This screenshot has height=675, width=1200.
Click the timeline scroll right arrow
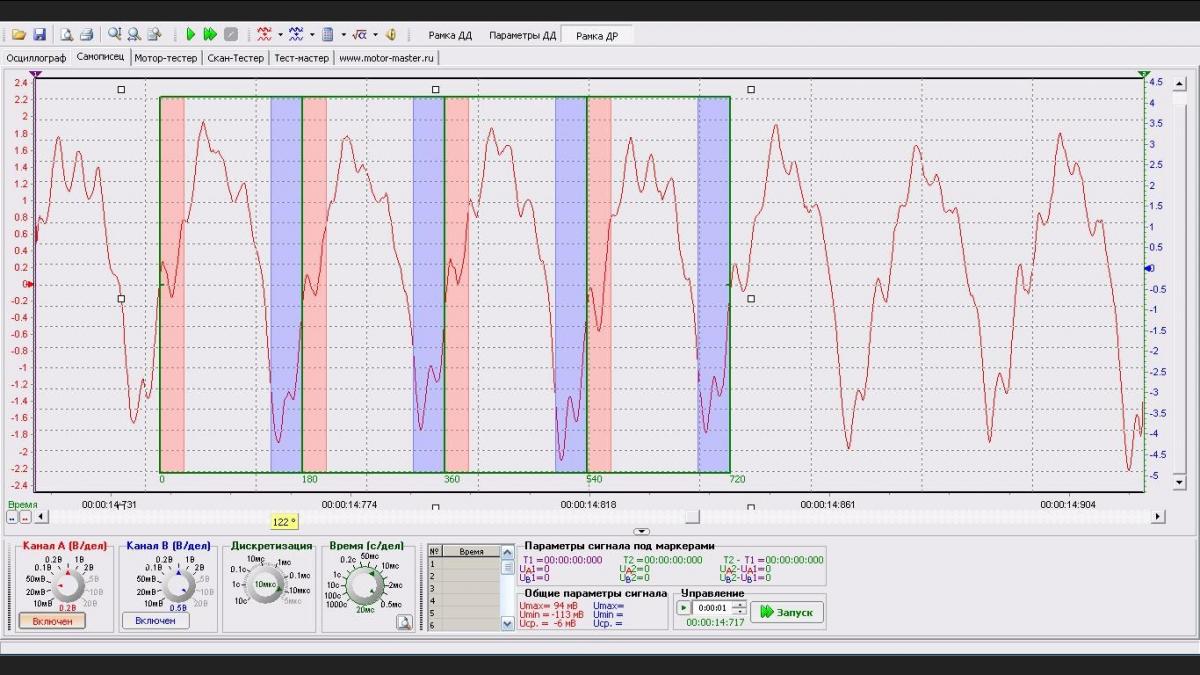tap(1158, 517)
